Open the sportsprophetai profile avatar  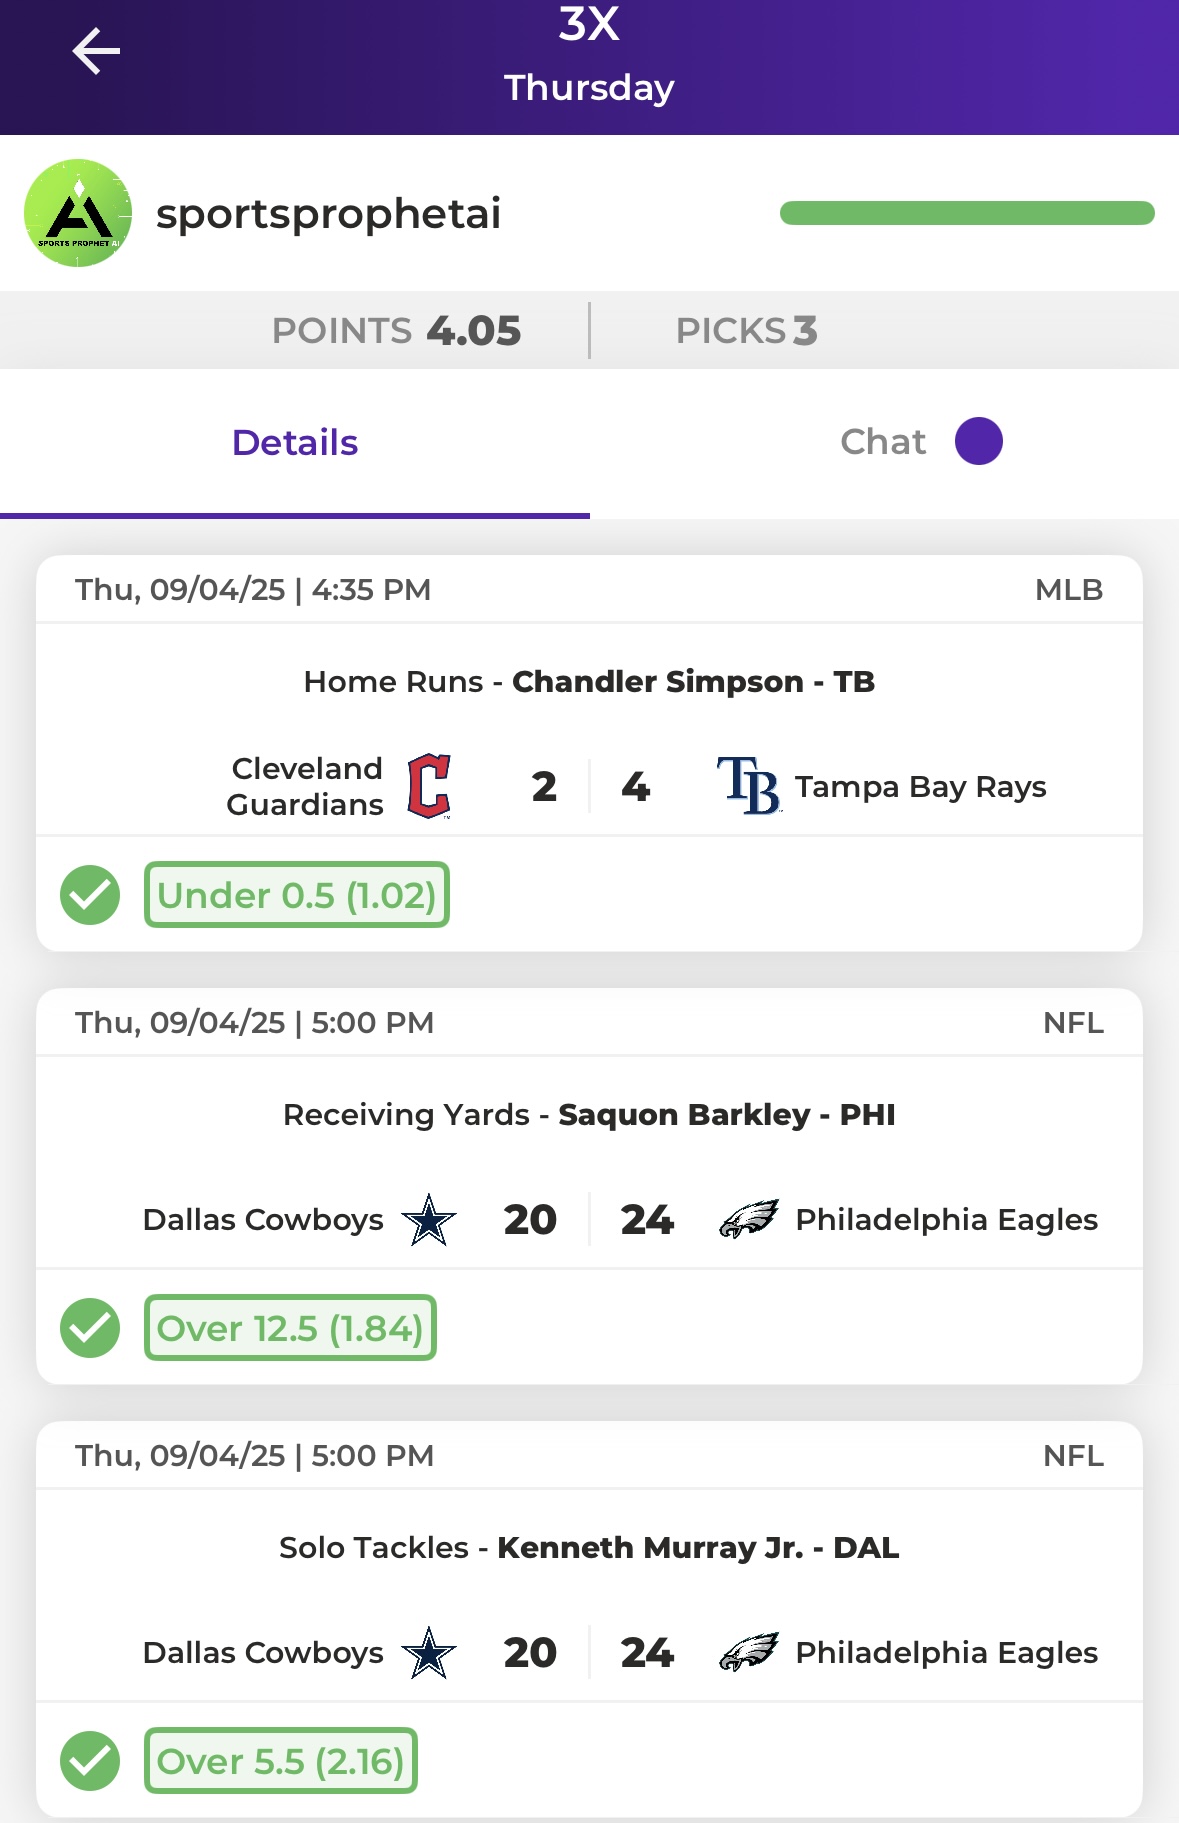[78, 213]
